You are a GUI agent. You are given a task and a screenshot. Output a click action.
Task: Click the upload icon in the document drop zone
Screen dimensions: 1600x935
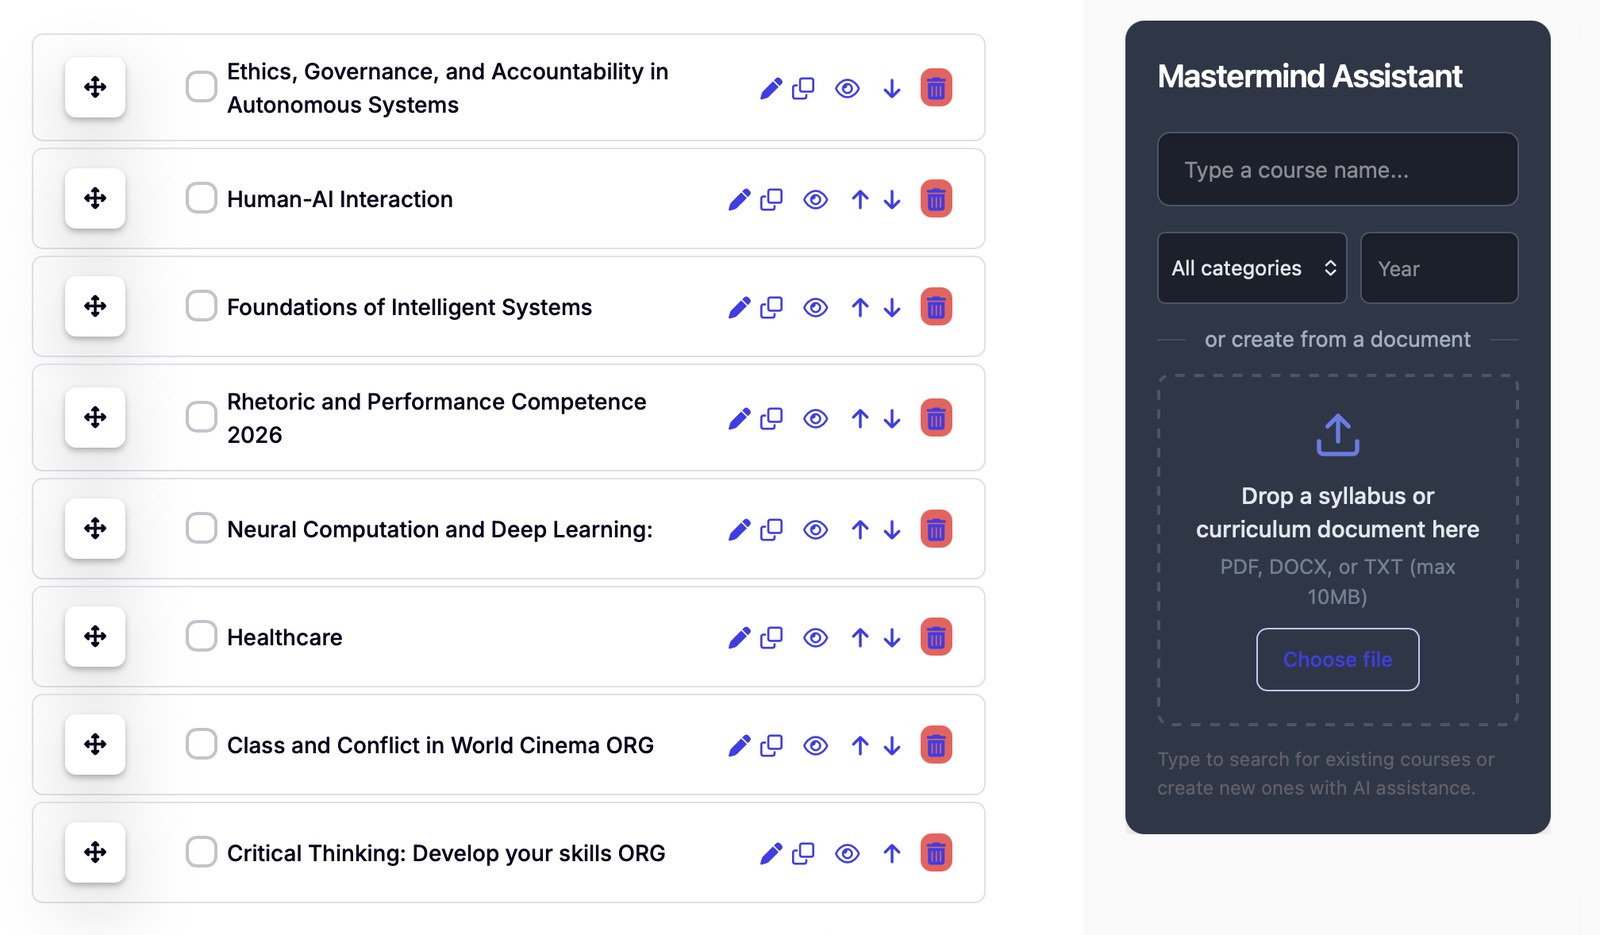tap(1338, 435)
